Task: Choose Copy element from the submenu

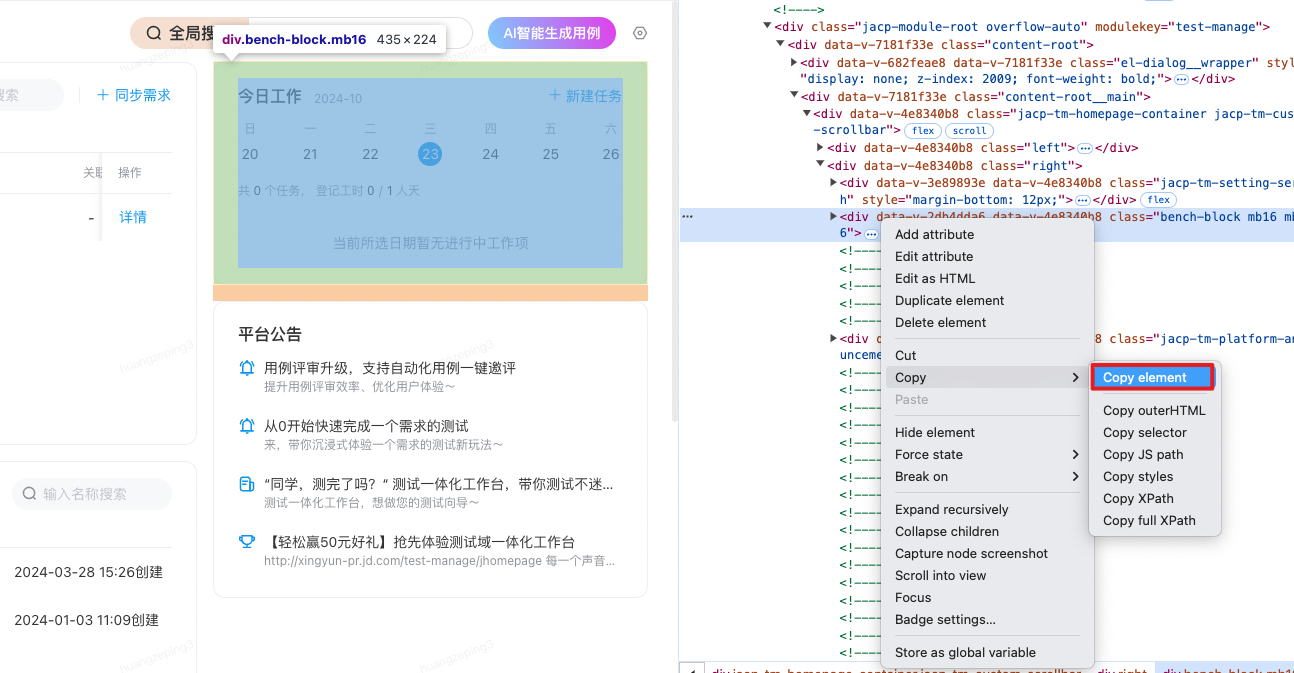Action: click(x=1151, y=378)
